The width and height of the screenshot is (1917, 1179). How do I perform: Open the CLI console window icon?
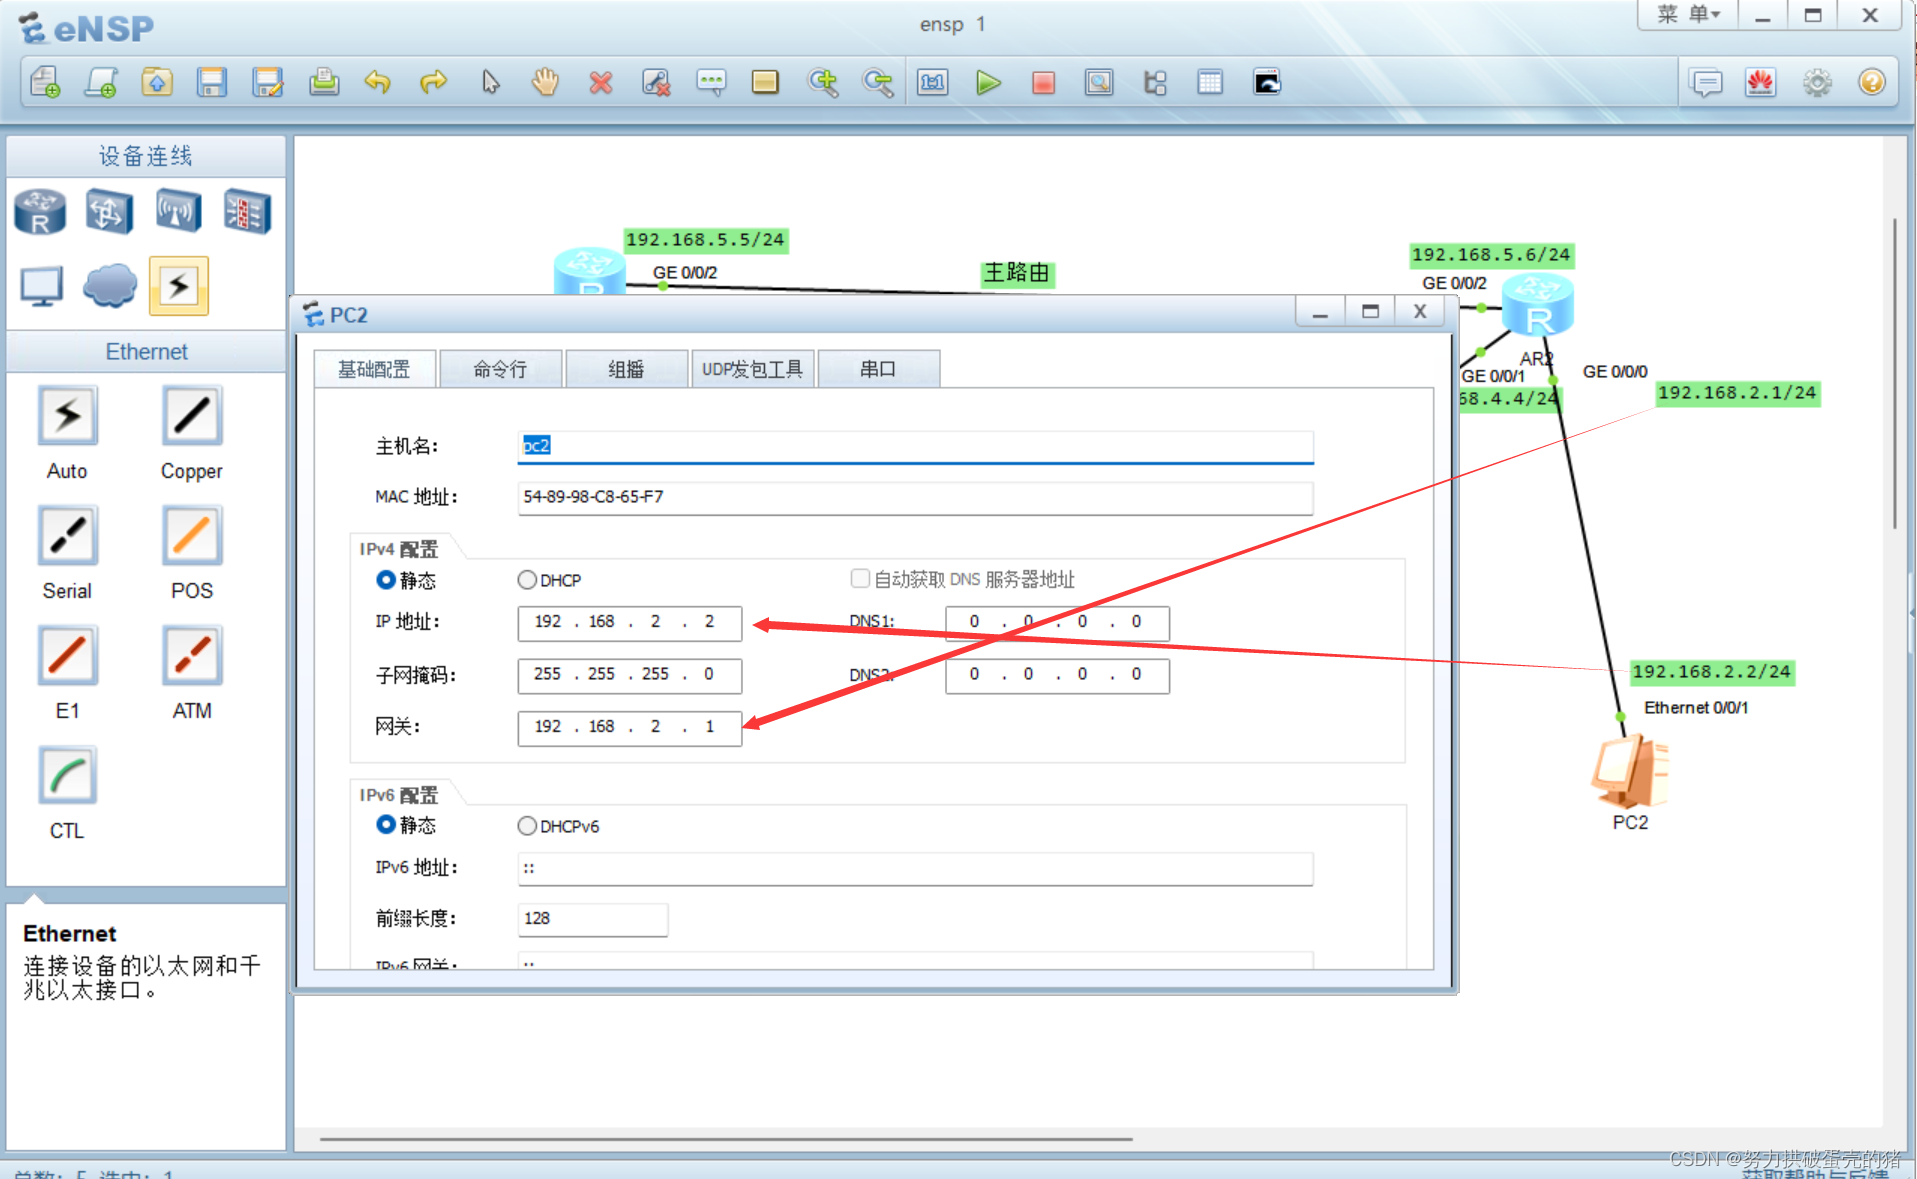(x=1267, y=82)
